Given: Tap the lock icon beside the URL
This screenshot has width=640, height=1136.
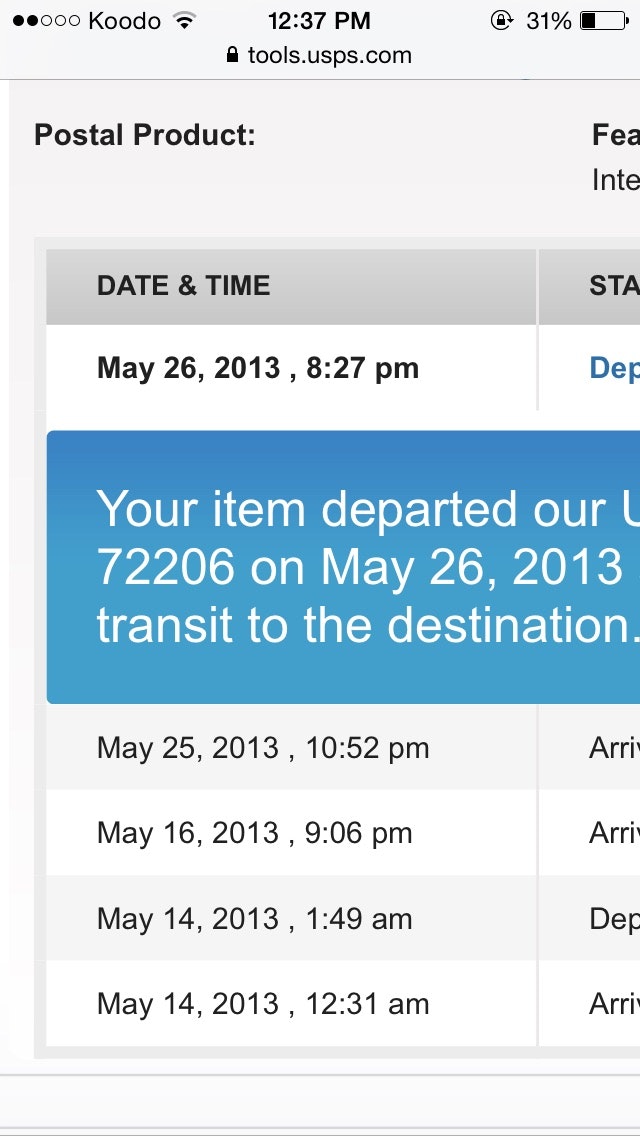Looking at the screenshot, I should [233, 55].
